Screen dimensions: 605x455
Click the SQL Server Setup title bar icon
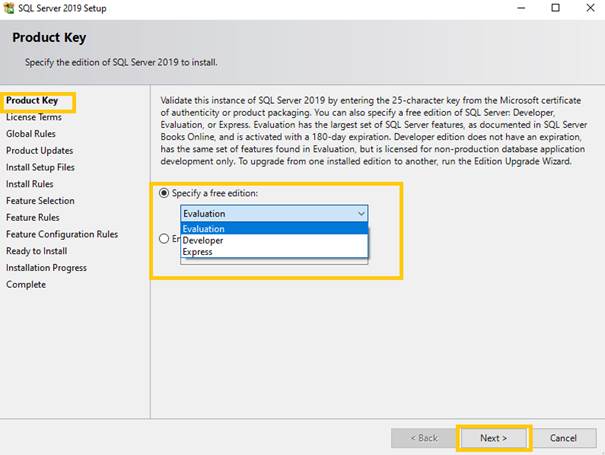pos(10,8)
